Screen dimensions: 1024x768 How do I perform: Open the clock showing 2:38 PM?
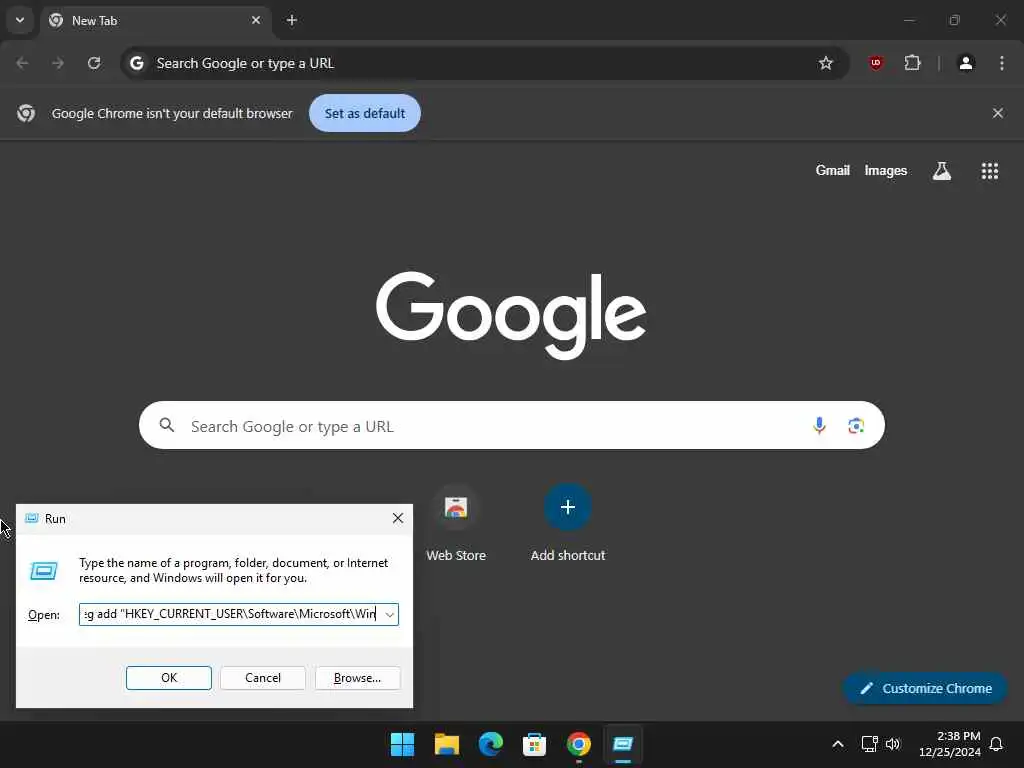pyautogui.click(x=949, y=744)
